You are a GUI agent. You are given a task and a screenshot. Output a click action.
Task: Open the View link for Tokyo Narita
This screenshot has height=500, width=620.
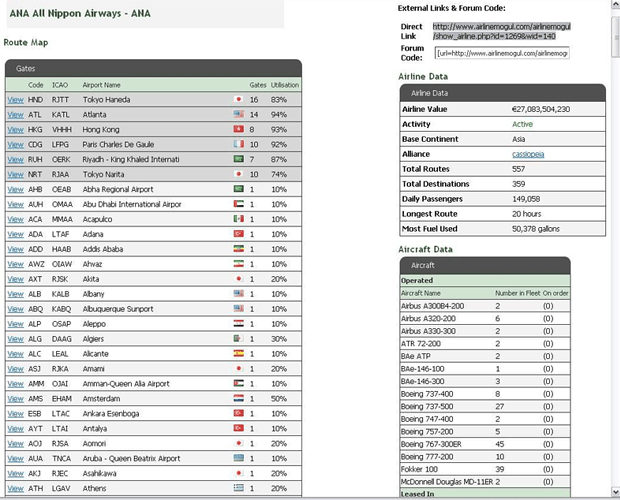tap(15, 175)
